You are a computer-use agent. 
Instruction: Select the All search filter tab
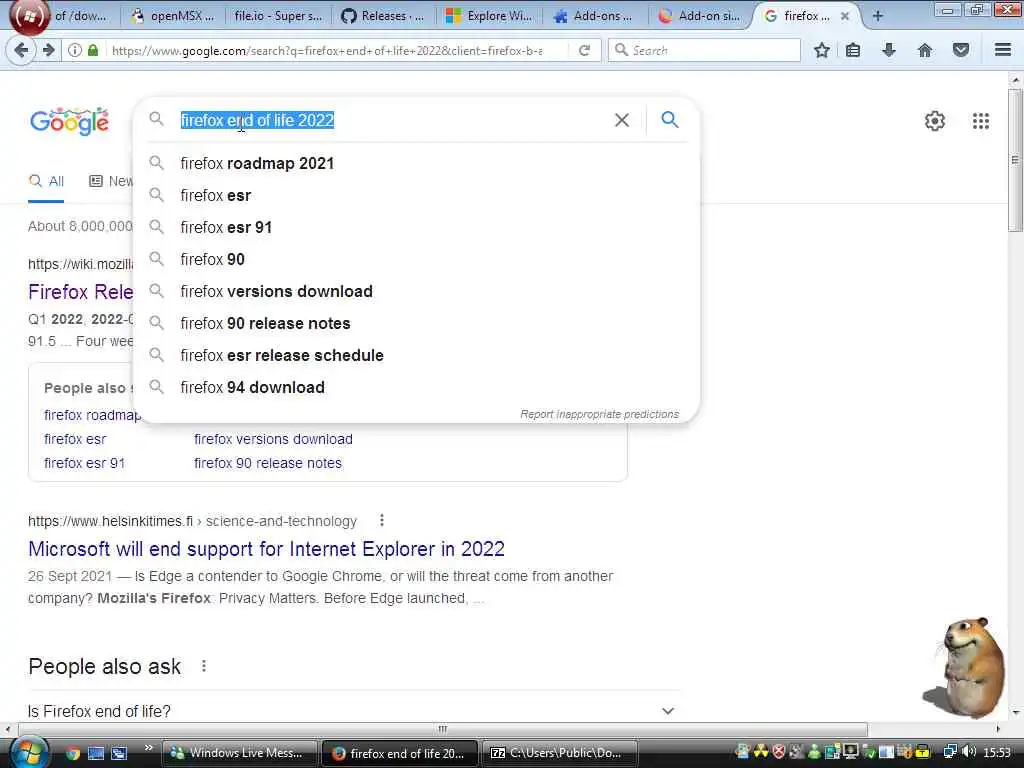pos(46,181)
